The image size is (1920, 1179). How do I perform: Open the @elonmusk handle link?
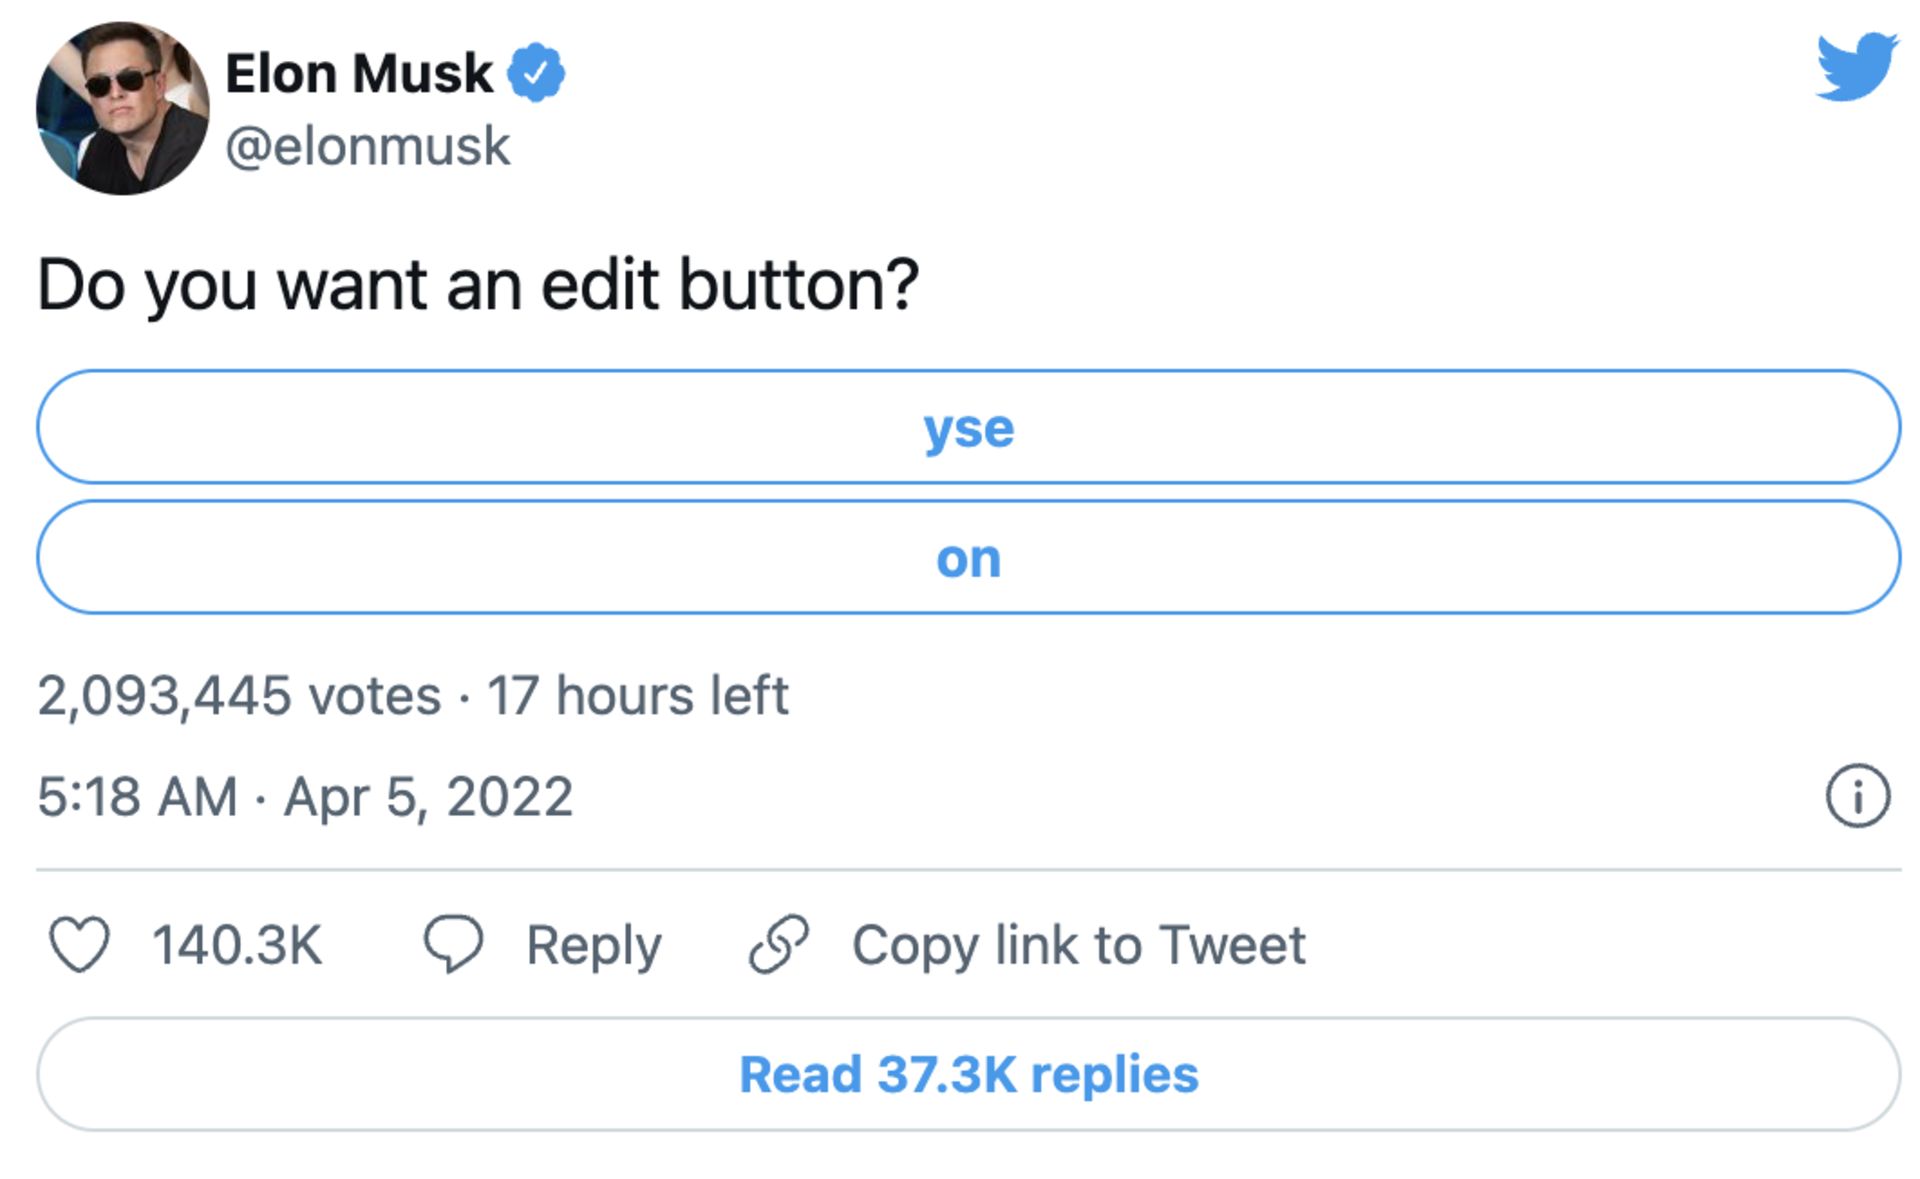(x=367, y=146)
